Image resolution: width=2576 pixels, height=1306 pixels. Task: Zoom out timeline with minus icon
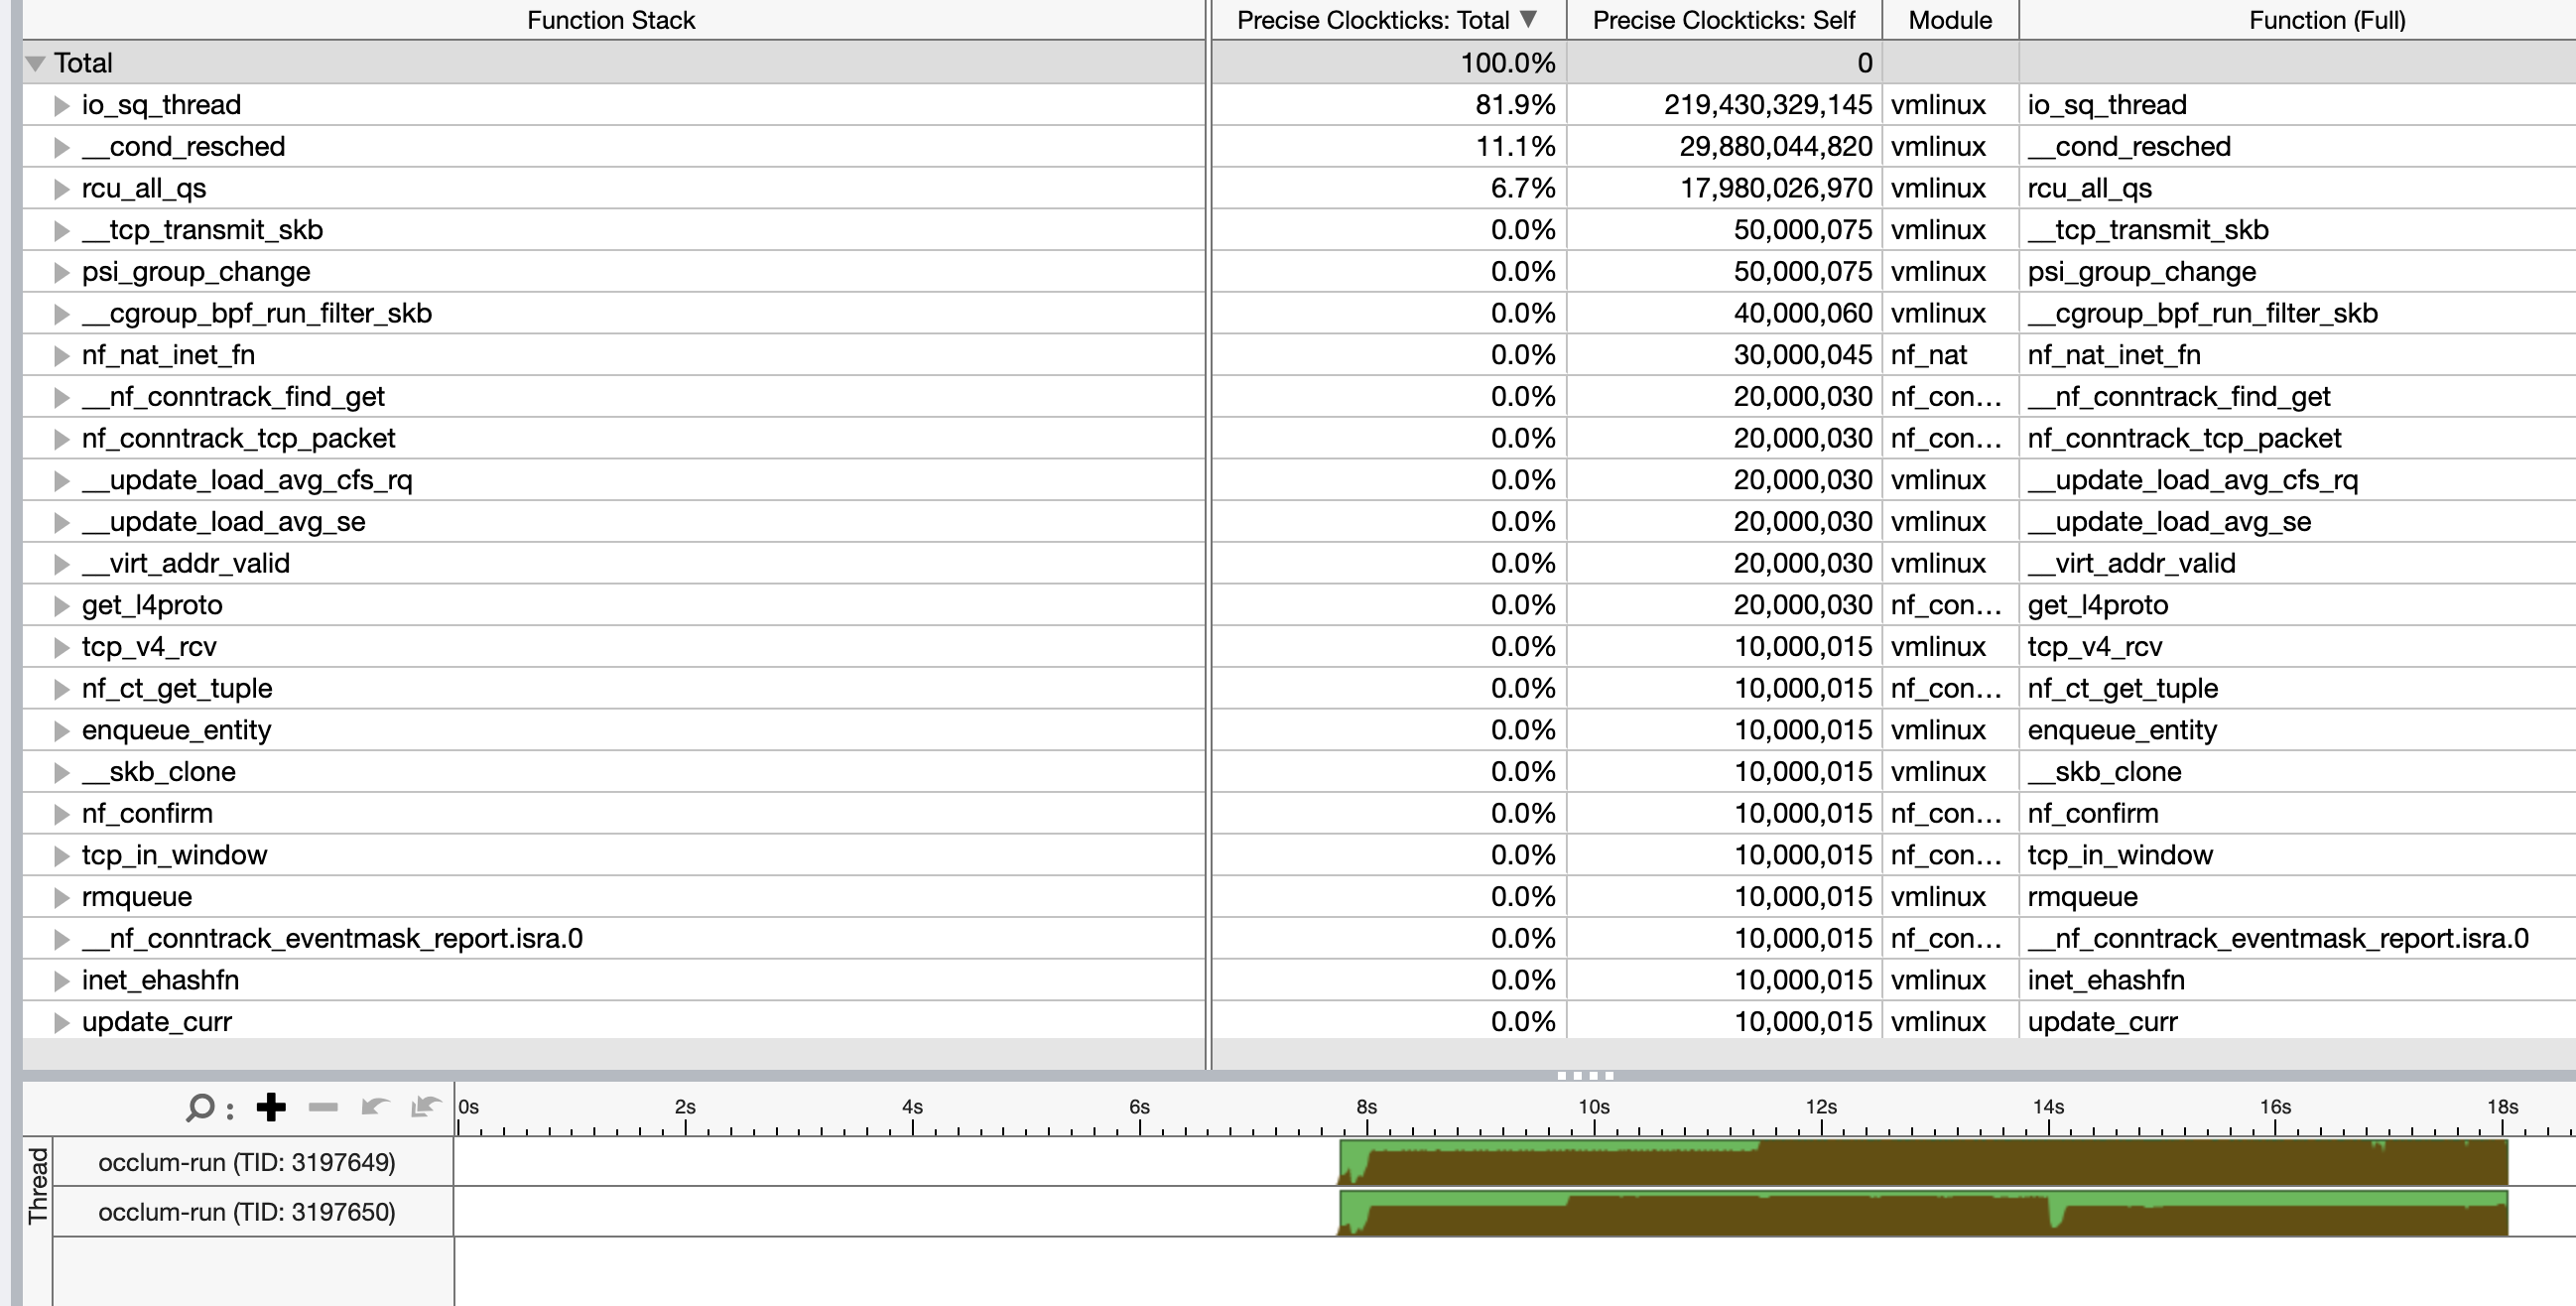coord(323,1107)
